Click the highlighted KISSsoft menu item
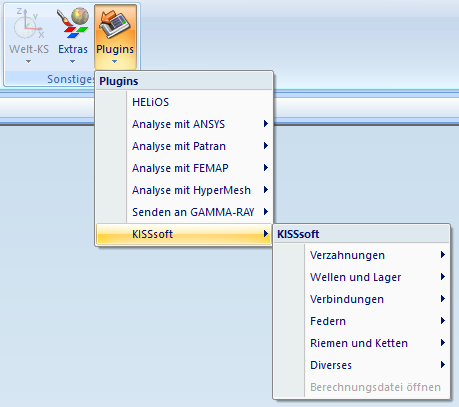The image size is (459, 407). 184,234
